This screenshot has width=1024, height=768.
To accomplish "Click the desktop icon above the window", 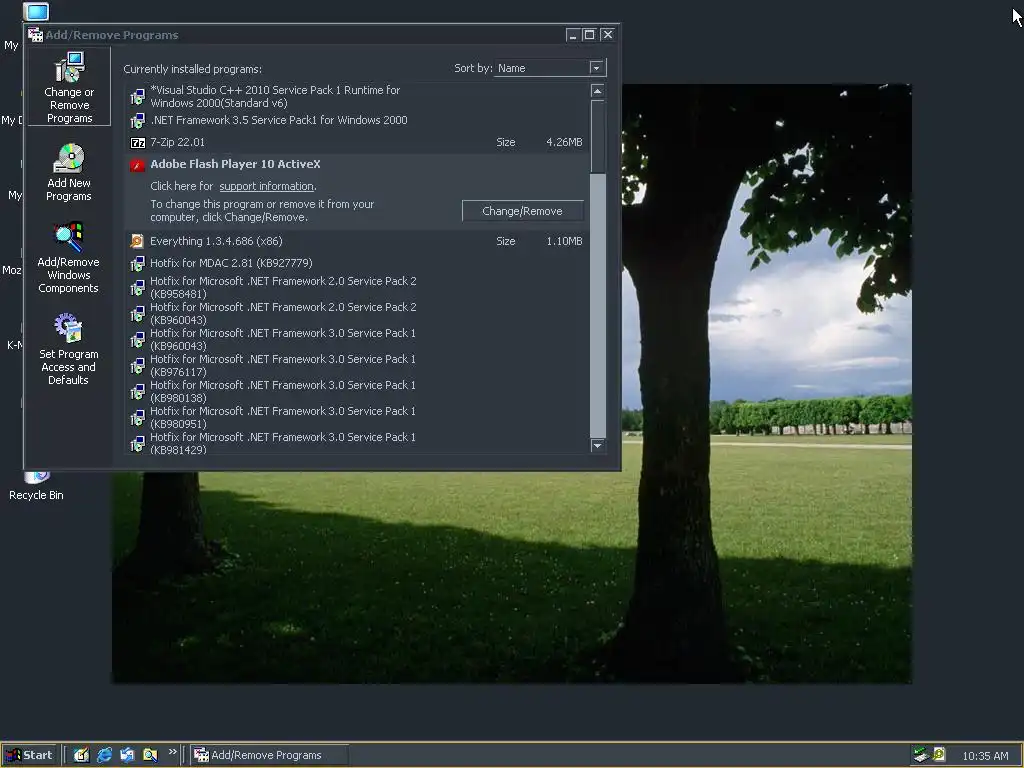I will 36,11.
